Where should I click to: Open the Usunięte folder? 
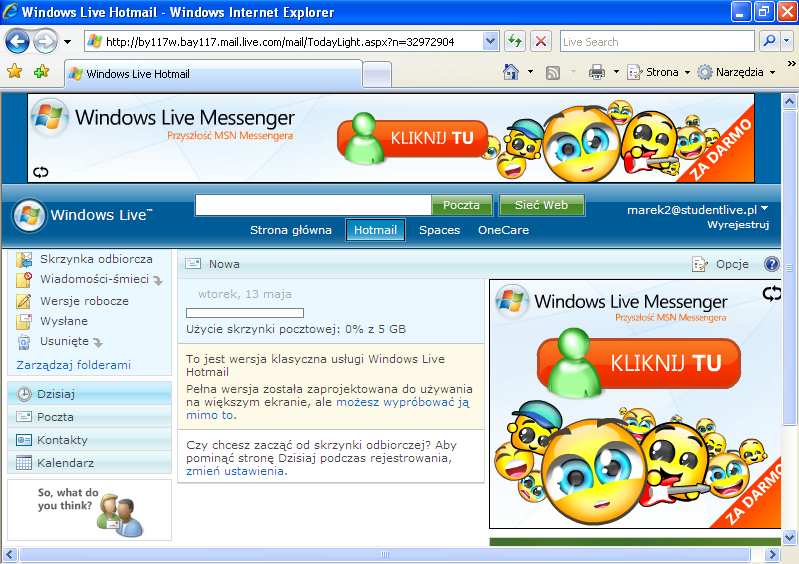[x=64, y=341]
